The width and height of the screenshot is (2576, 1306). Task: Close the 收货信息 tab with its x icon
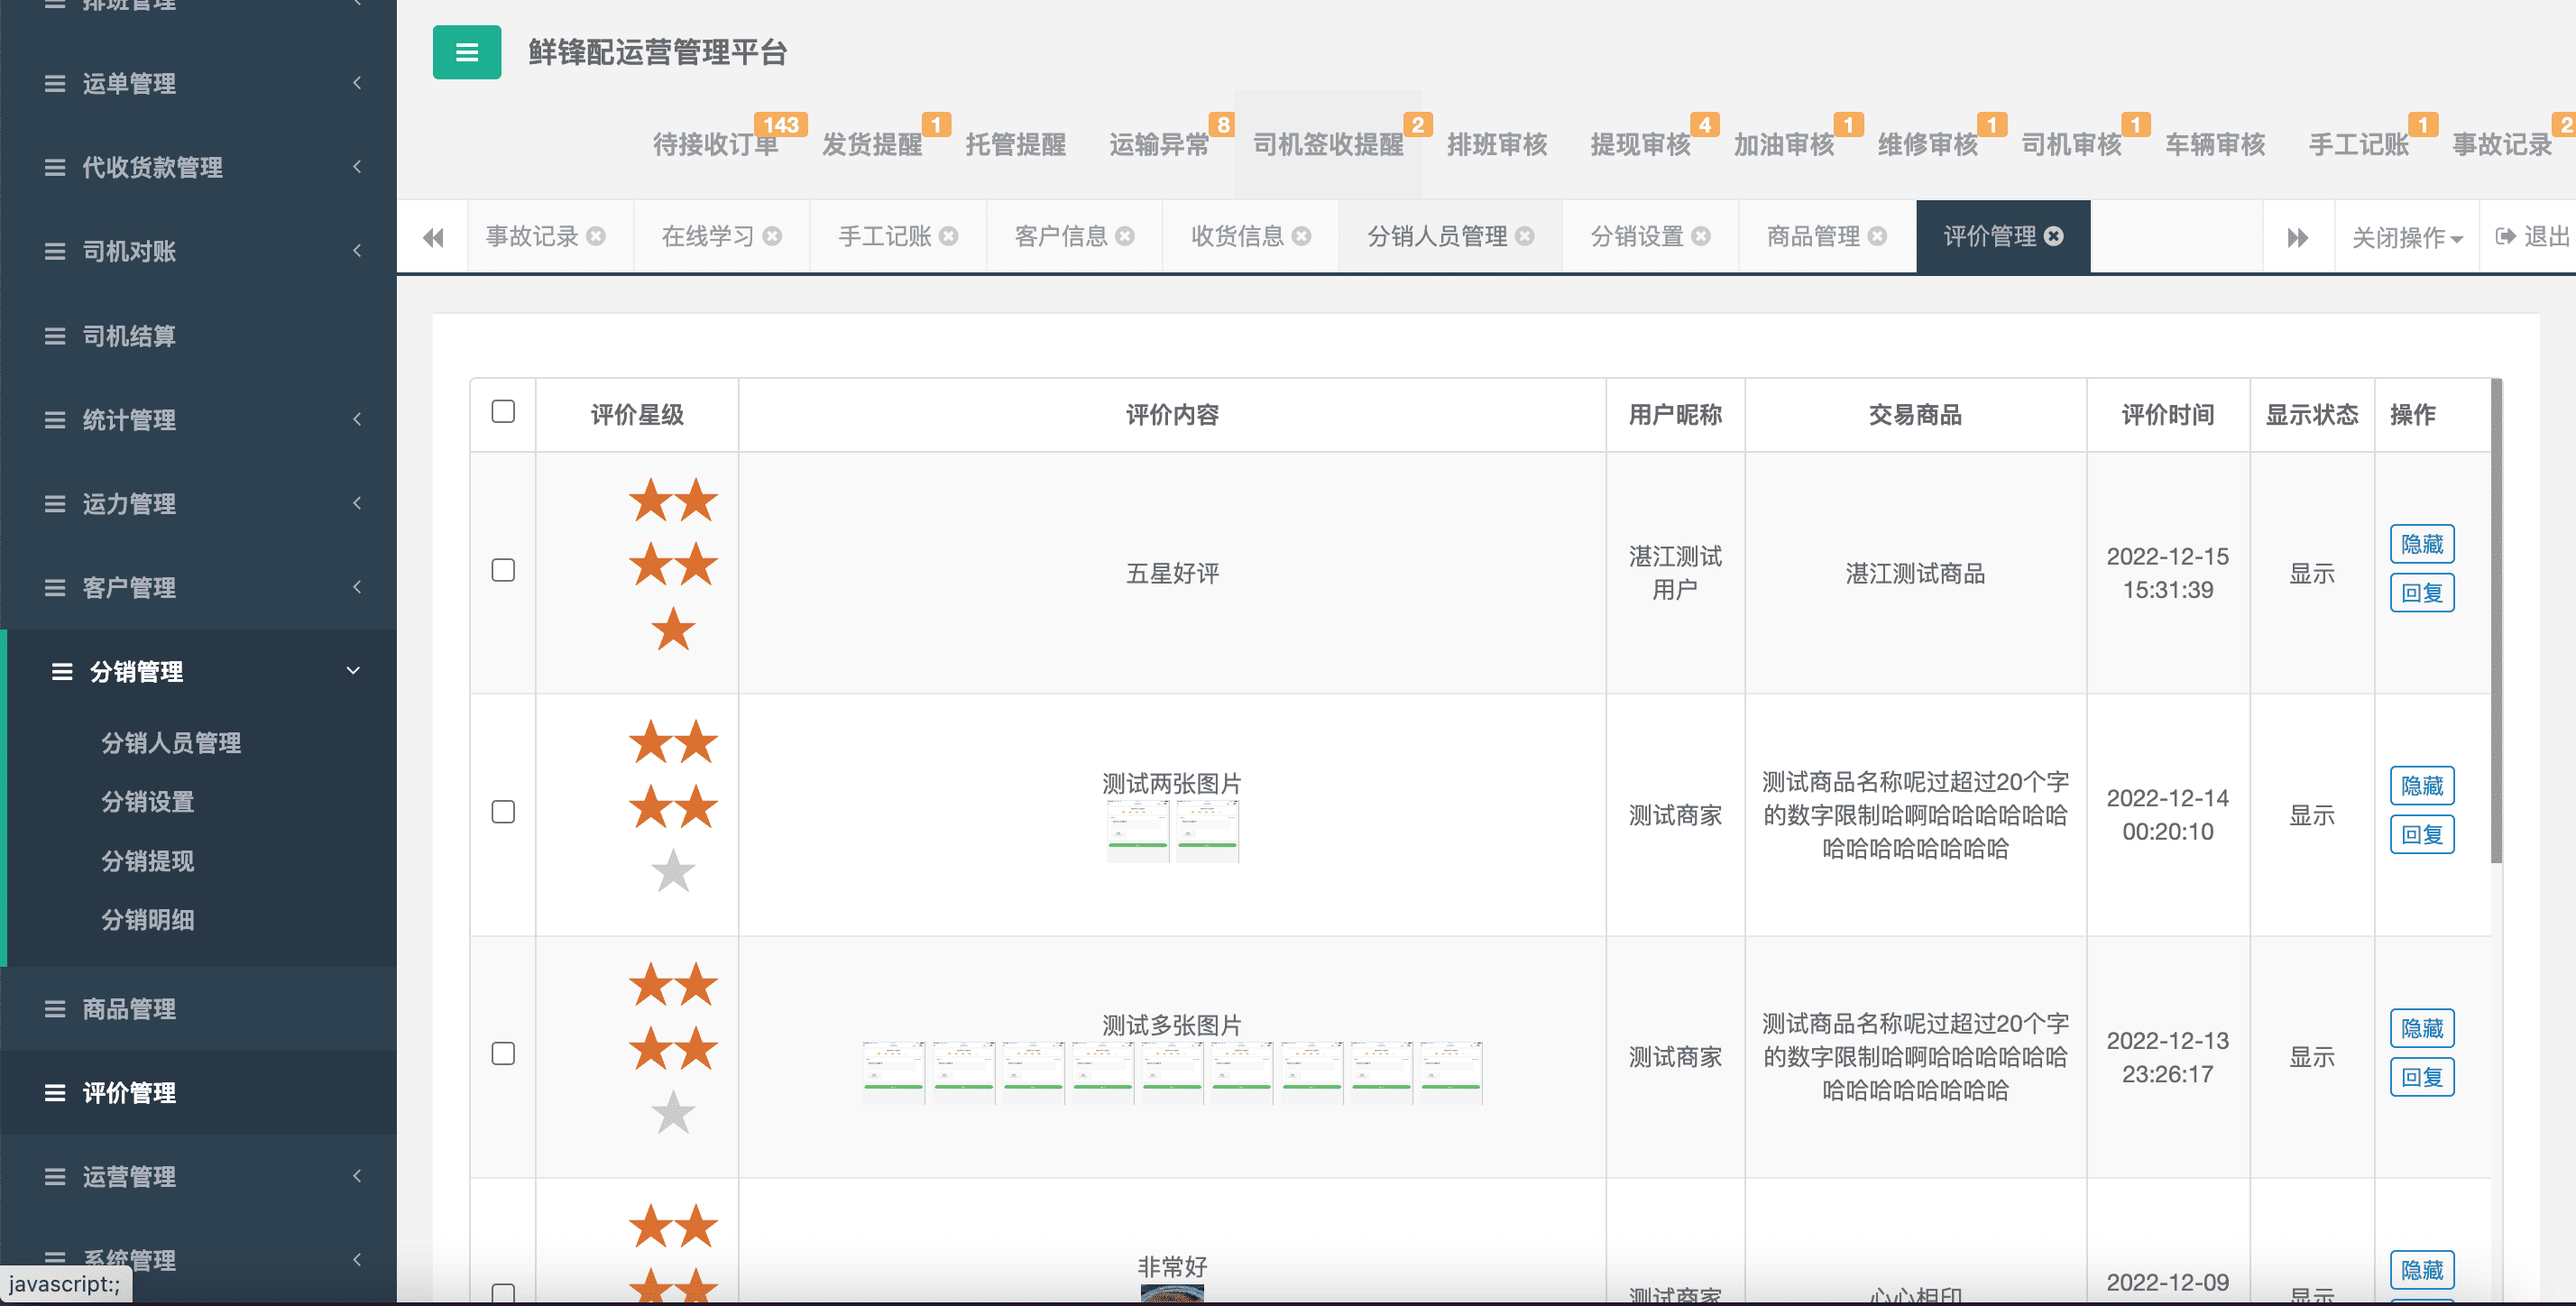pyautogui.click(x=1301, y=236)
